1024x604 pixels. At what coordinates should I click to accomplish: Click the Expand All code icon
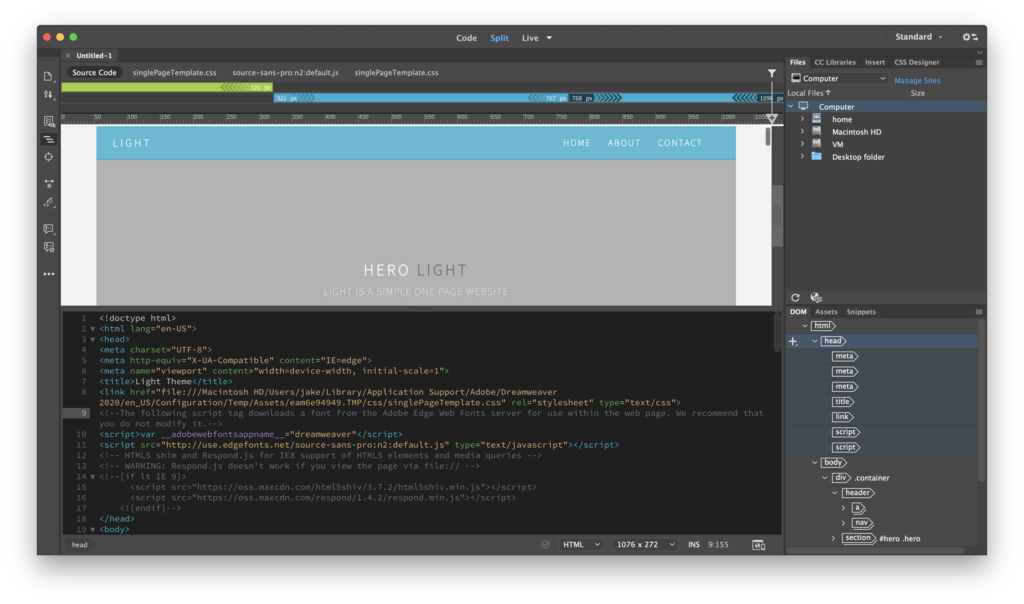click(48, 183)
